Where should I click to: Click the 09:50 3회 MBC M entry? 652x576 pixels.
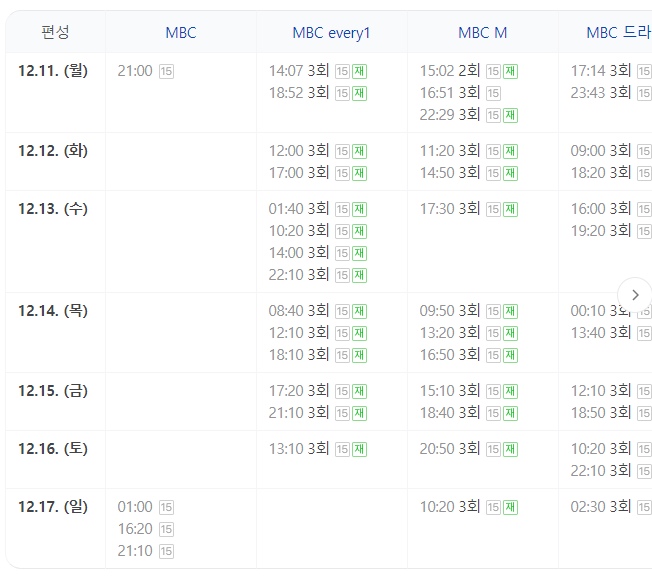(450, 311)
